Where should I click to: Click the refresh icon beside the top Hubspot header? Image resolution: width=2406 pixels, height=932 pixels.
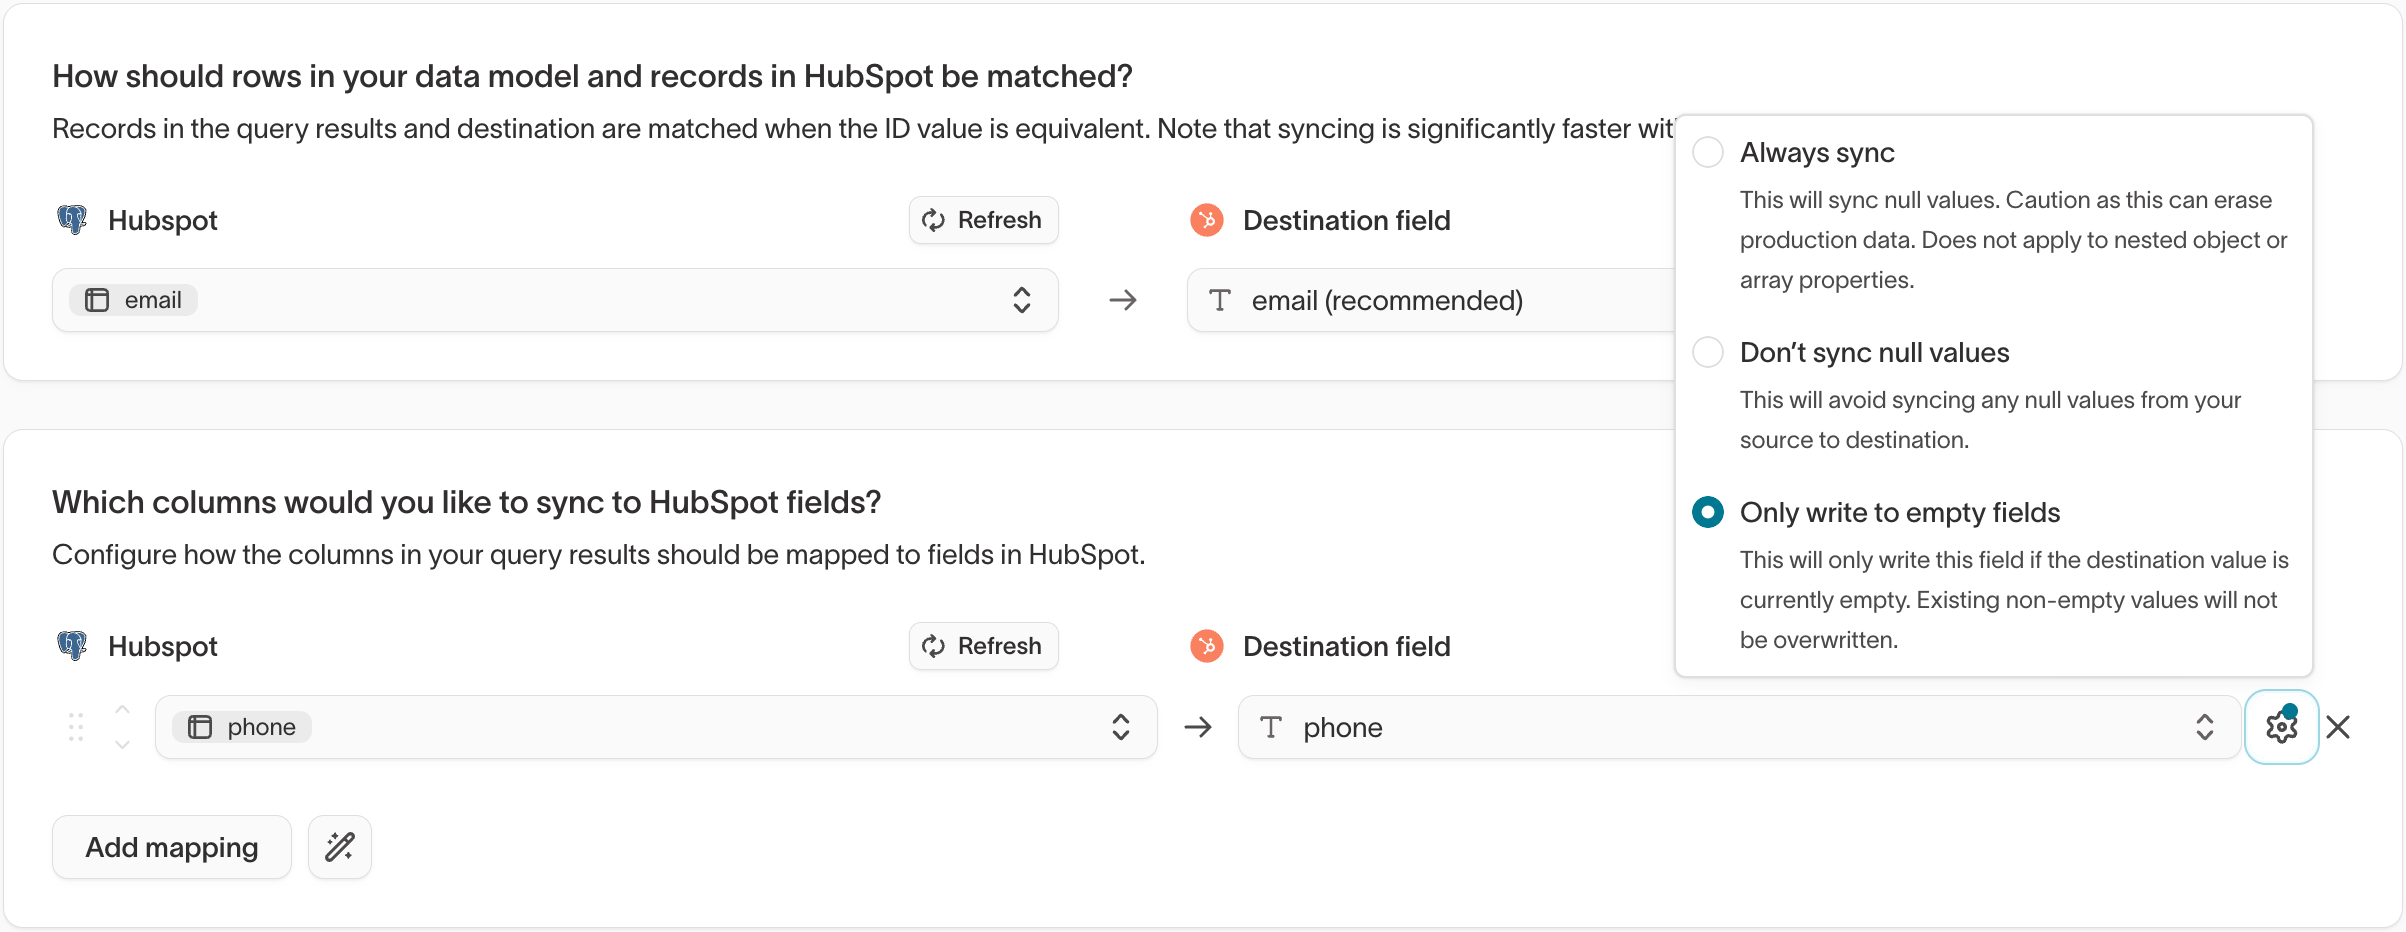(x=932, y=219)
